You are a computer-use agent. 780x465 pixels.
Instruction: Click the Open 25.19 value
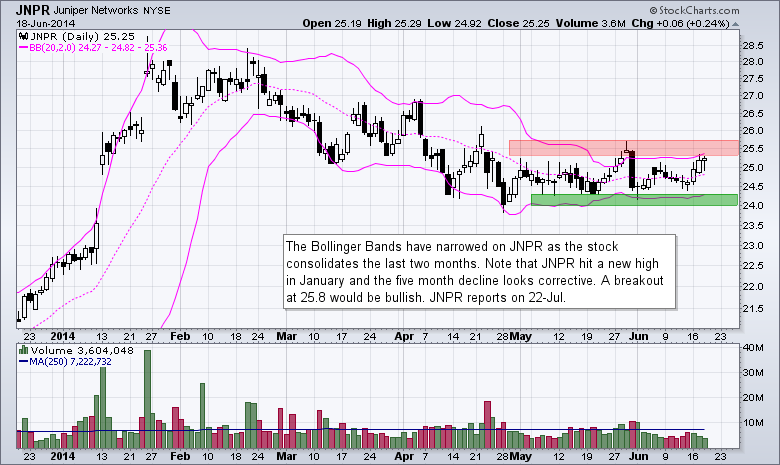click(x=332, y=23)
